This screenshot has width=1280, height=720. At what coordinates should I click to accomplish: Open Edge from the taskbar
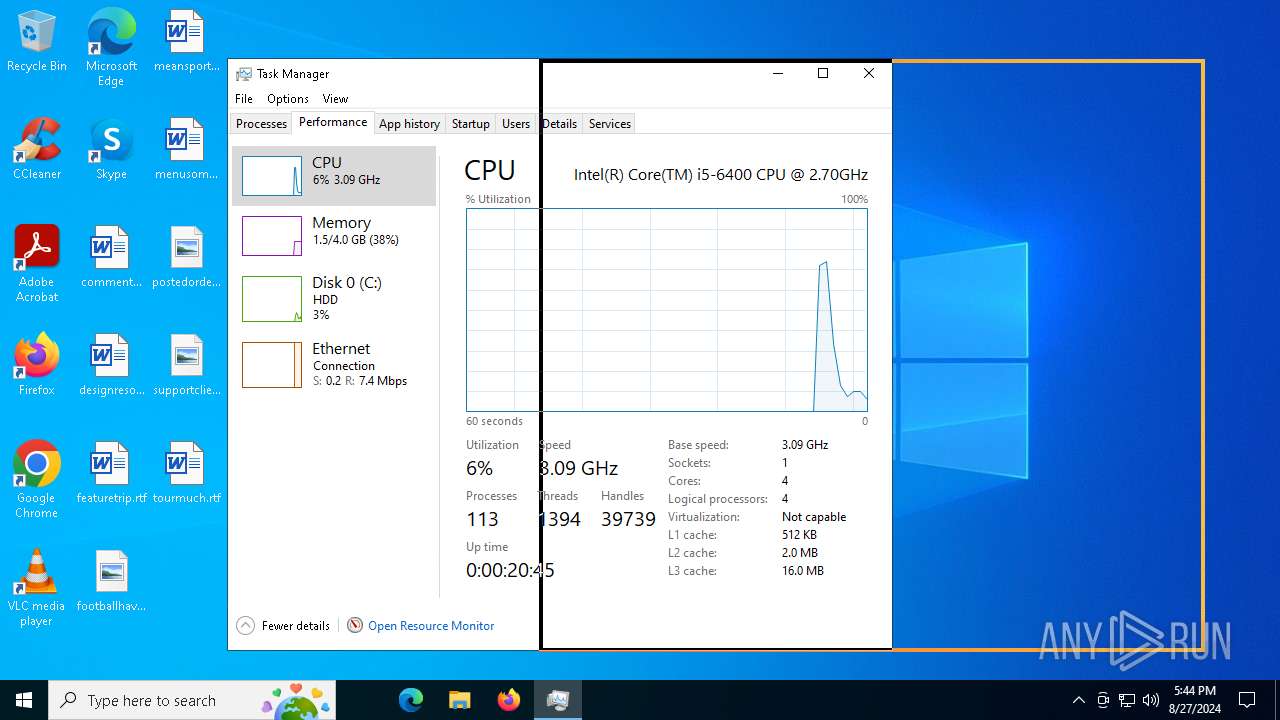pos(411,700)
